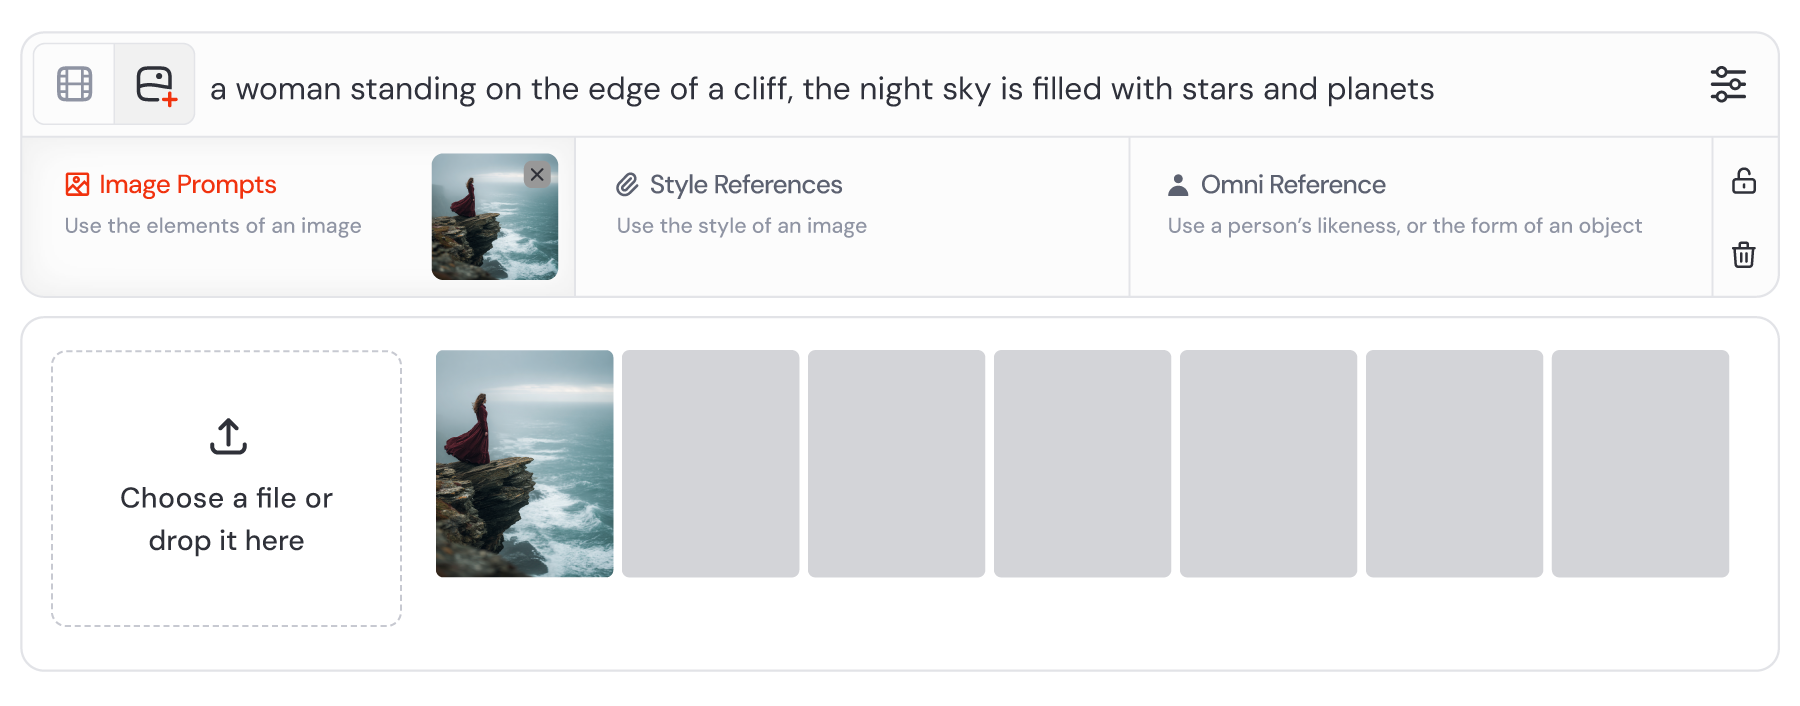
Task: Click the last empty gray placeholder
Action: tap(1640, 463)
